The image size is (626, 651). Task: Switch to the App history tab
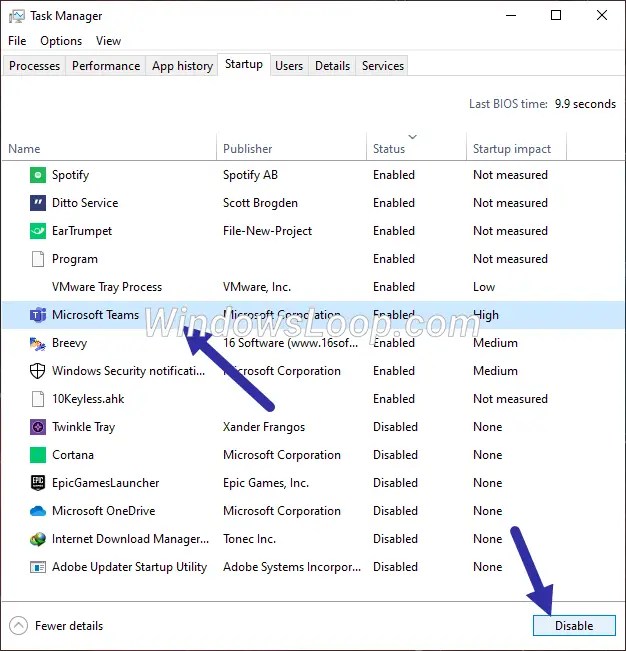182,66
